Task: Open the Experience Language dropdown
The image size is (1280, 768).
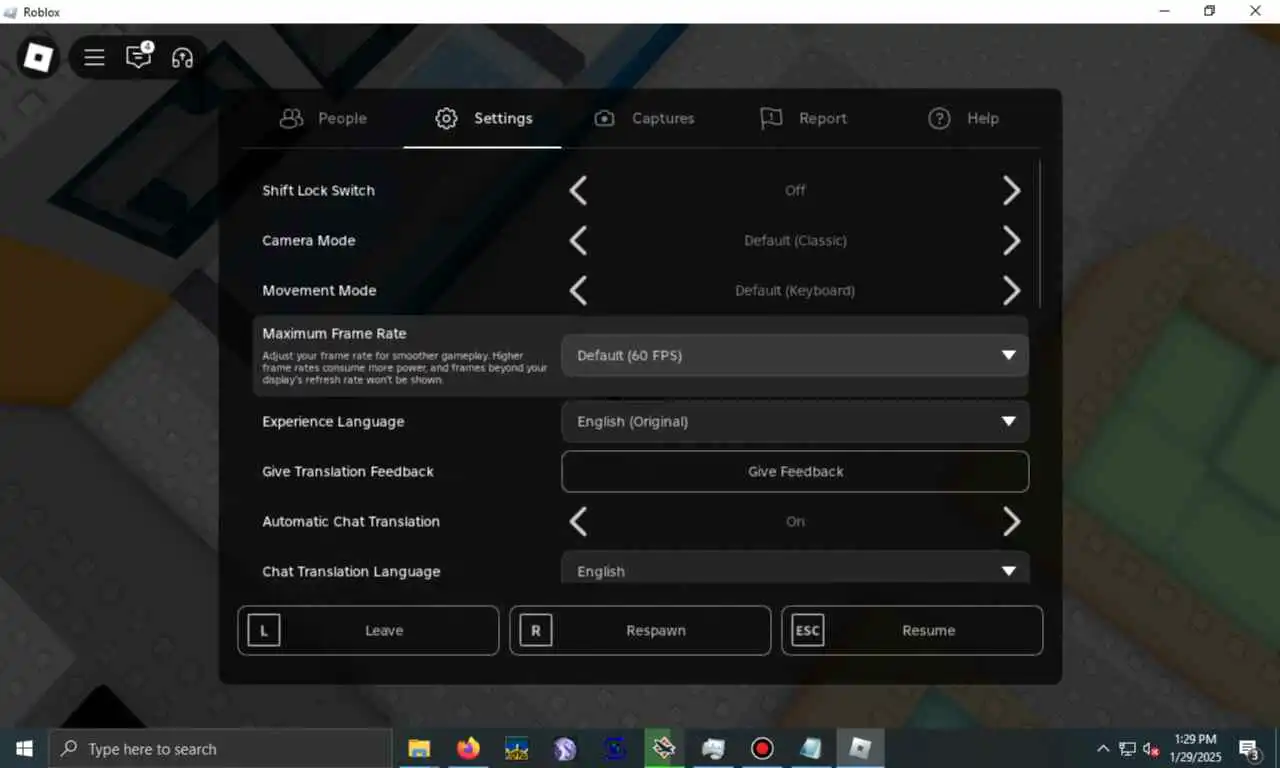Action: click(795, 421)
